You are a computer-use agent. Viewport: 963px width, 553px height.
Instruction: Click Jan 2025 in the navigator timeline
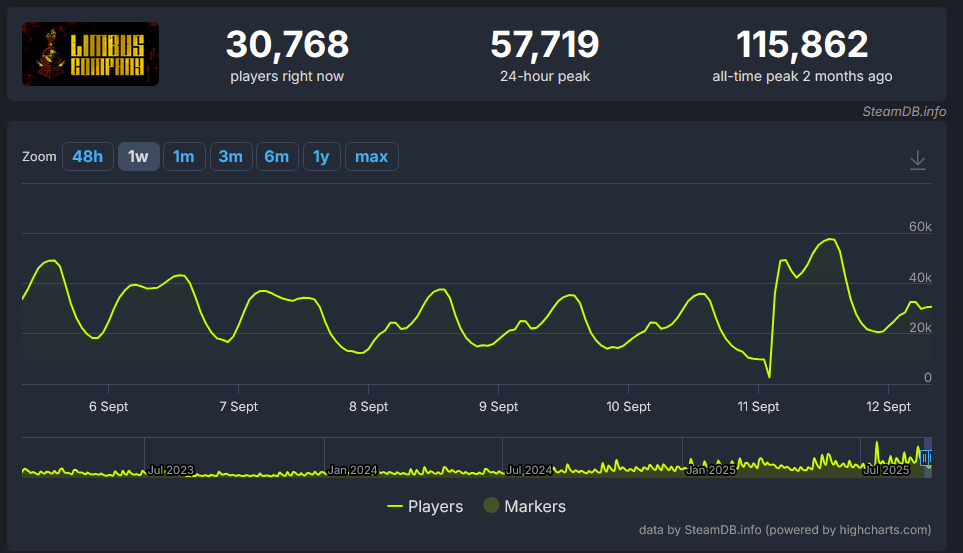[x=711, y=470]
